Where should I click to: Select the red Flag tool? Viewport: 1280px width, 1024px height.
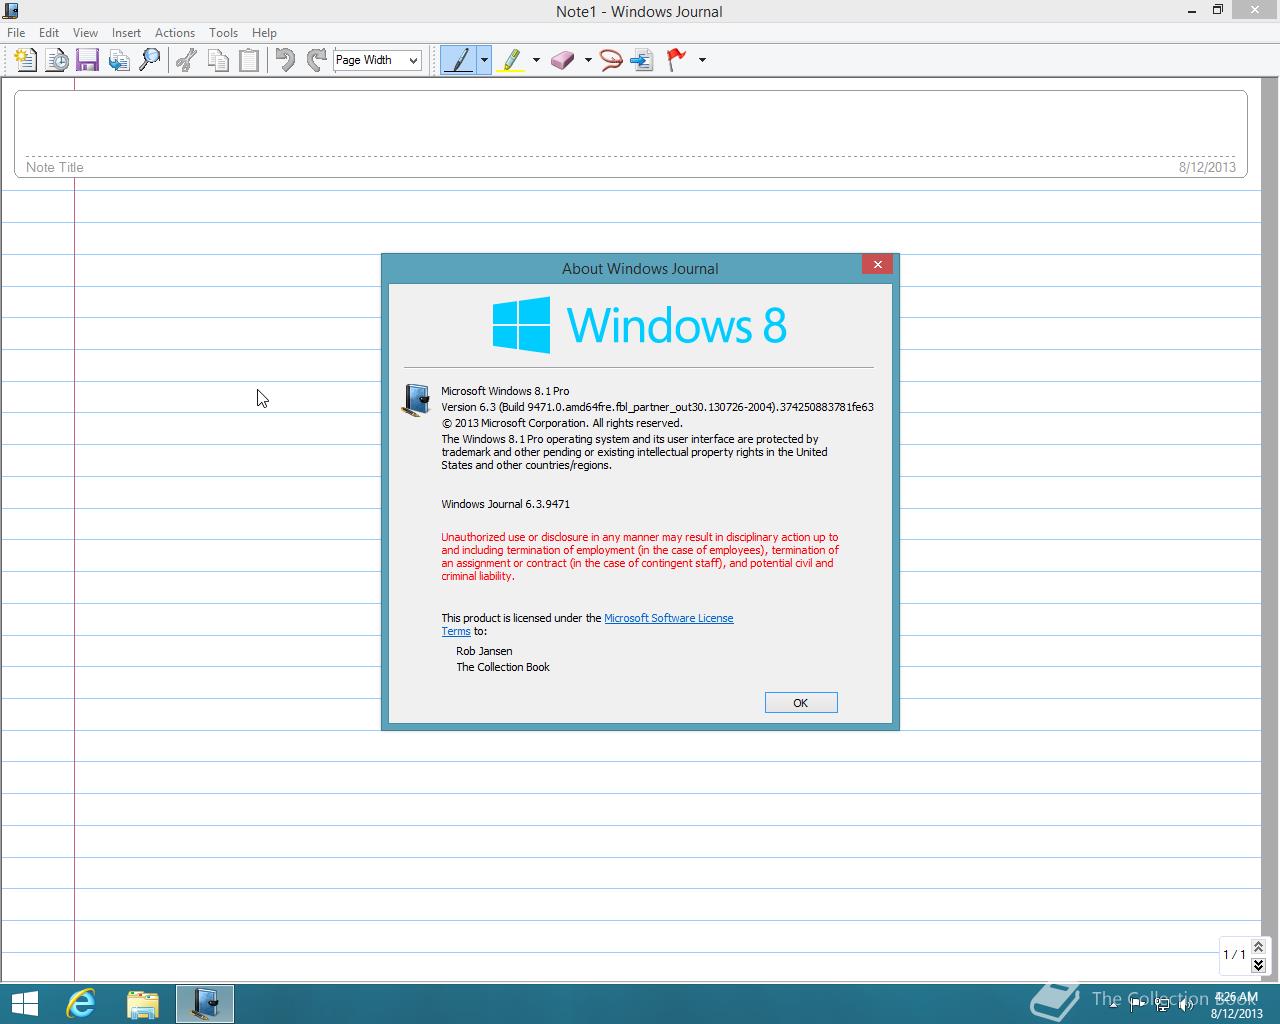677,60
